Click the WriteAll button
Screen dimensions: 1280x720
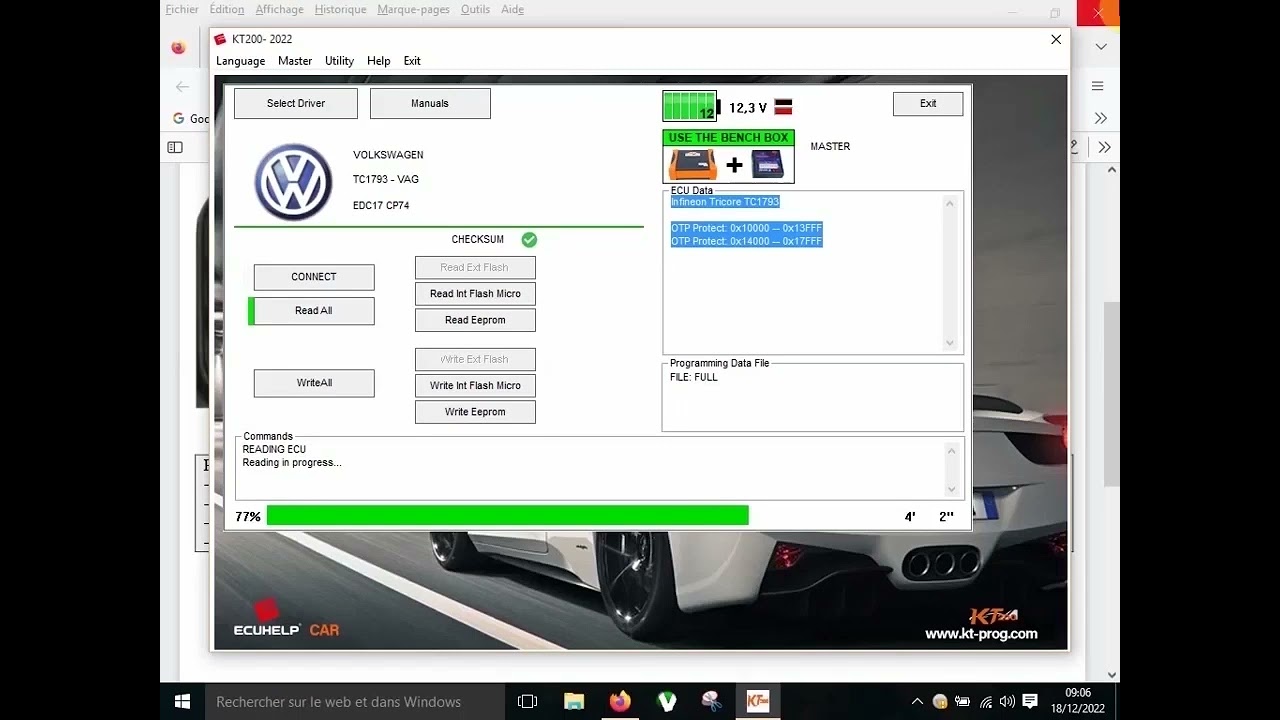[314, 383]
